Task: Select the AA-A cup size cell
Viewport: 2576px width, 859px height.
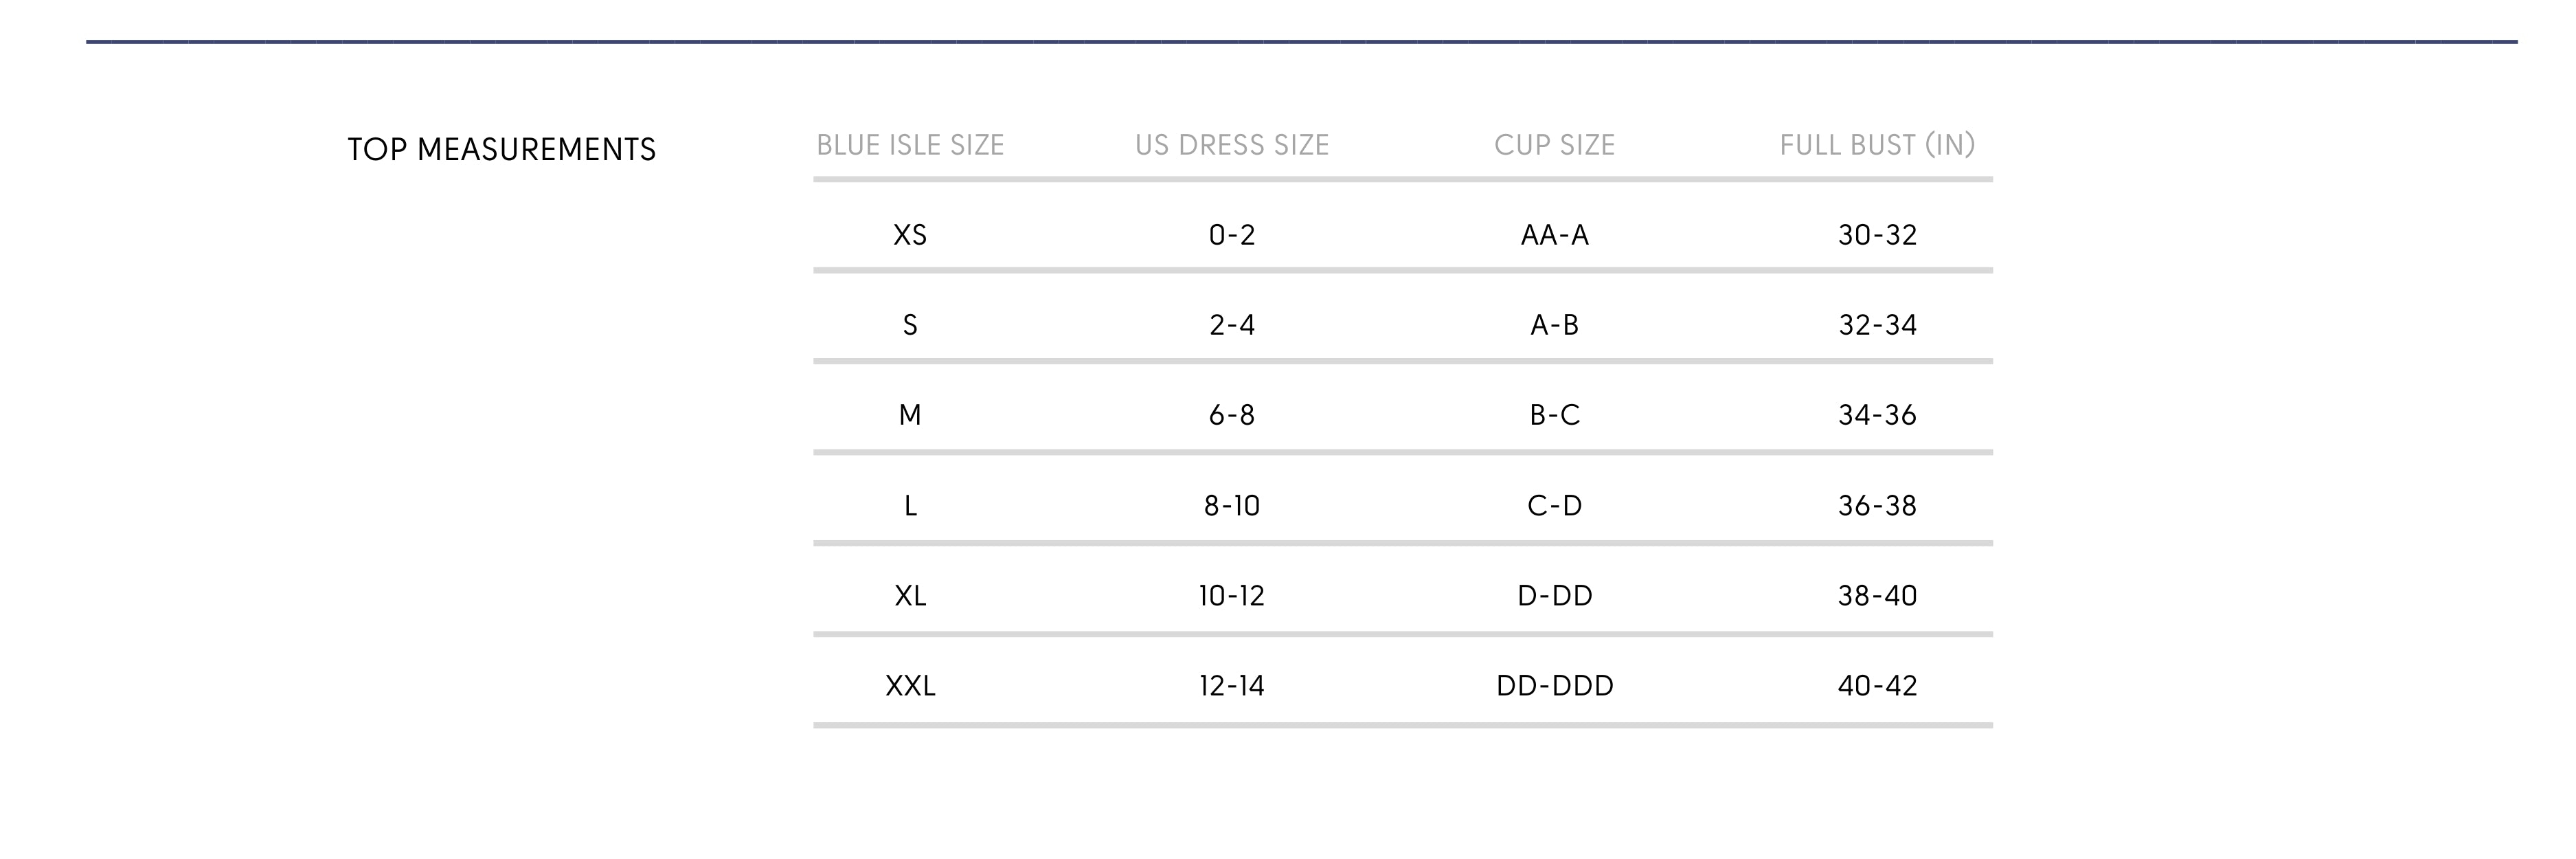Action: pos(1555,235)
